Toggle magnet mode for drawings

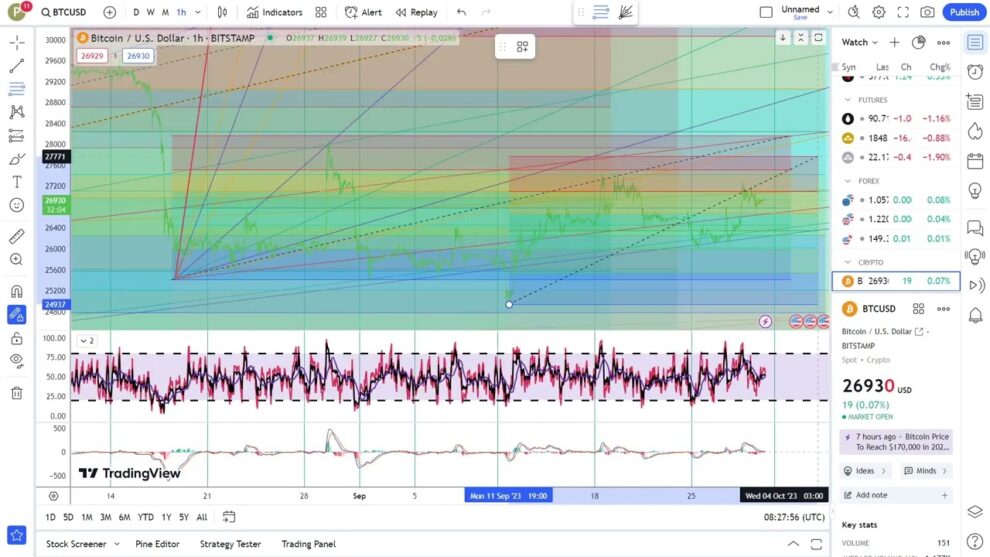[17, 291]
